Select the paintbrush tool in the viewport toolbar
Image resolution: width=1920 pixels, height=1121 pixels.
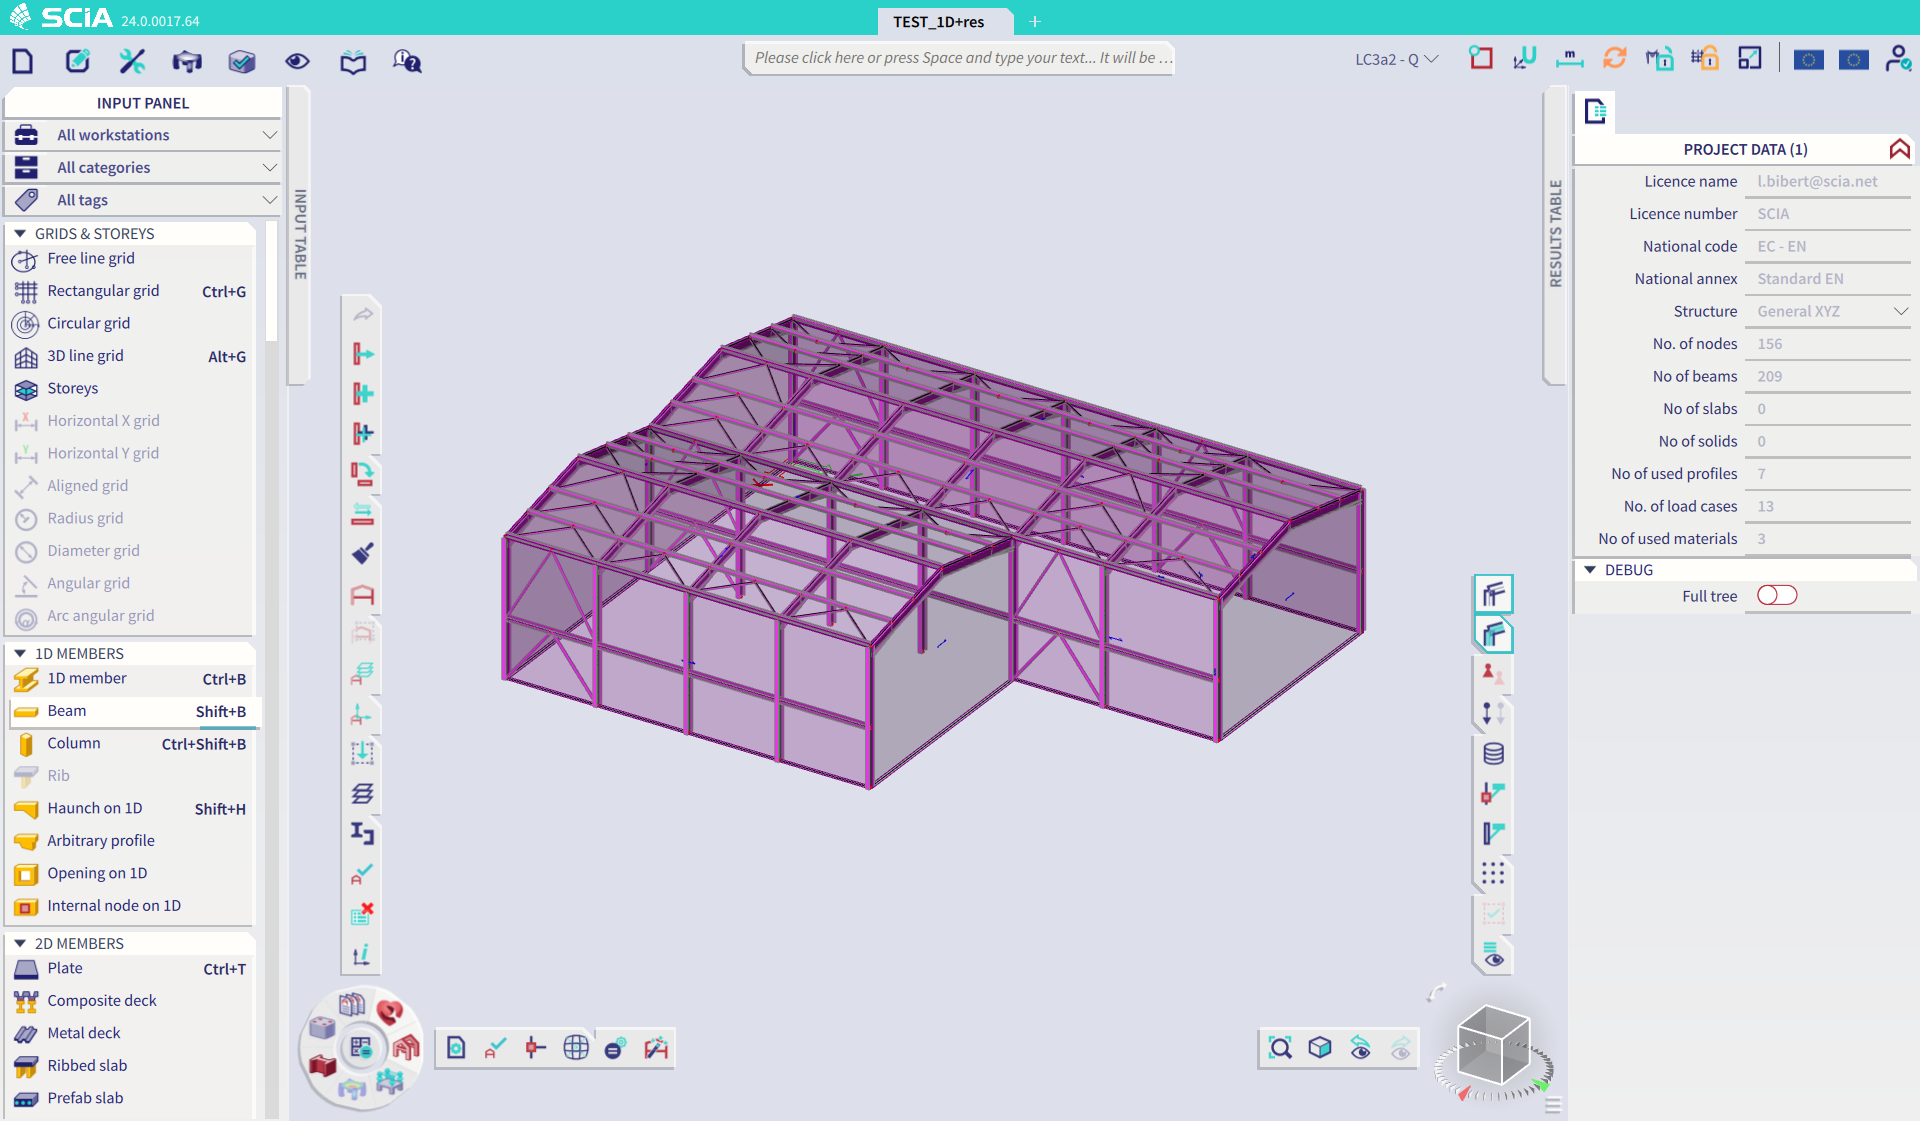(362, 553)
